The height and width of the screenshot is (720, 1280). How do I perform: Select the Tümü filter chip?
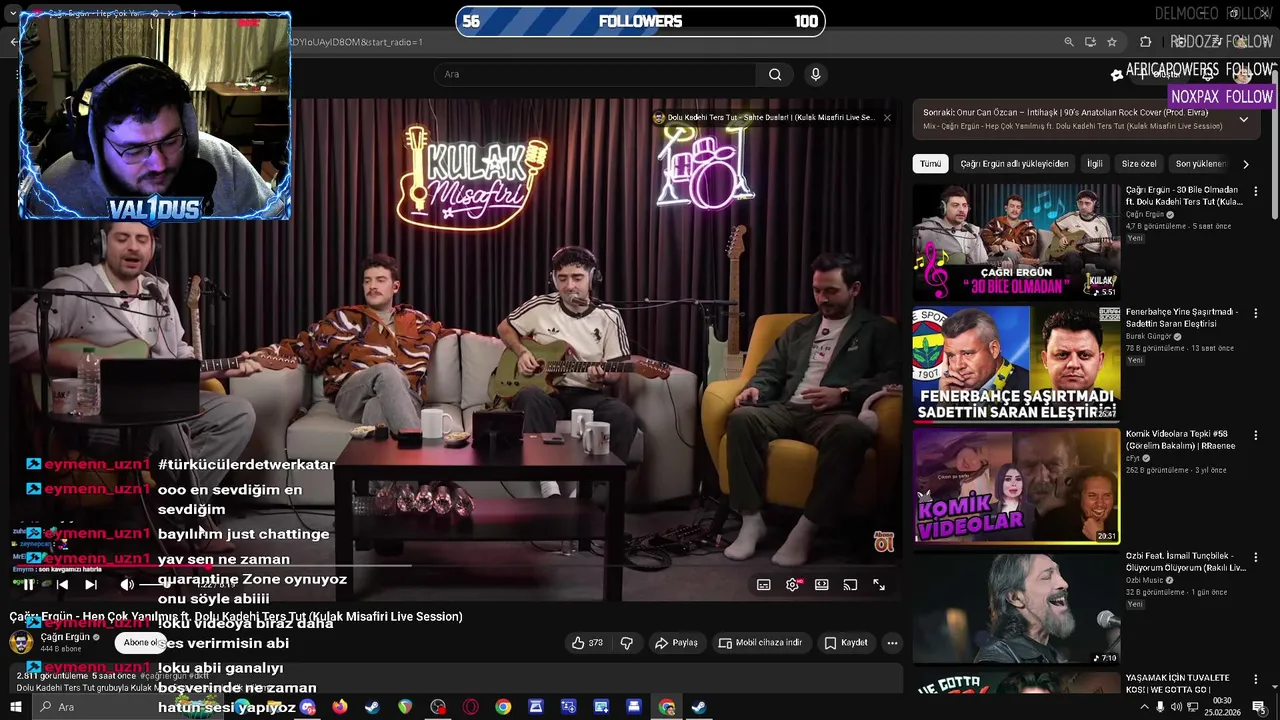(931, 164)
